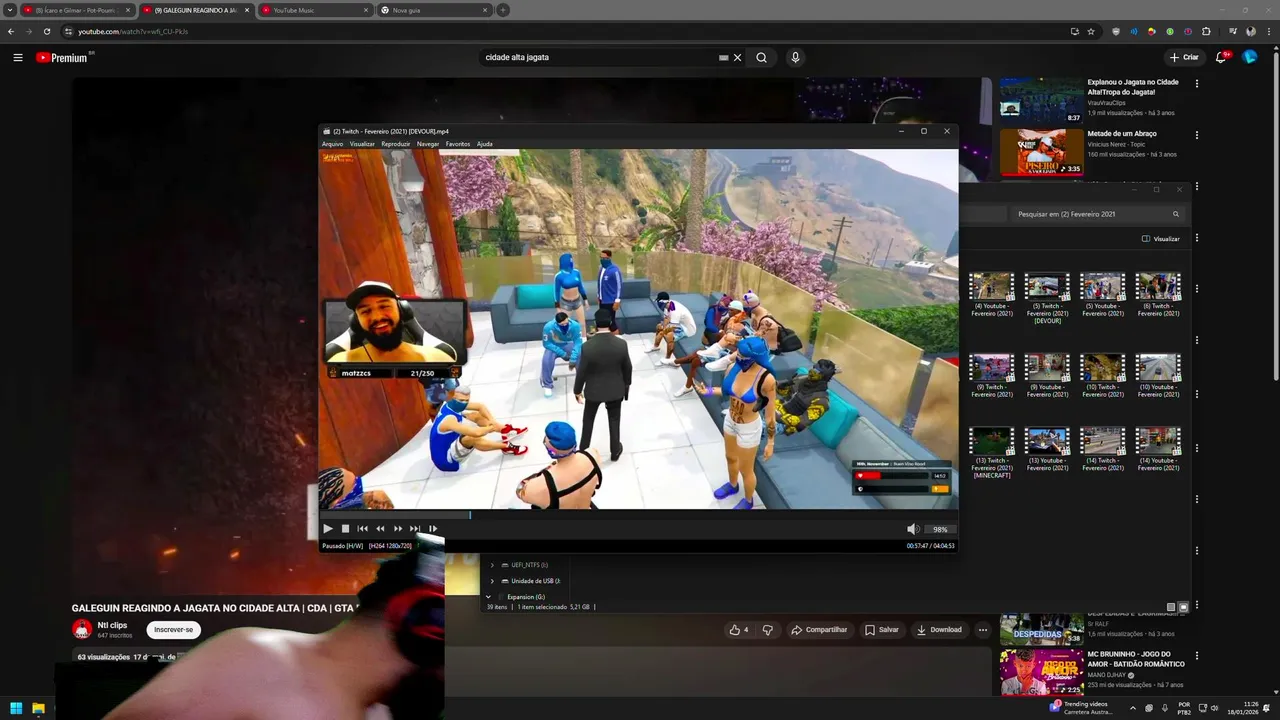The width and height of the screenshot is (1280, 720).
Task: Open the more actions ellipsis beside Download
Action: tap(983, 630)
